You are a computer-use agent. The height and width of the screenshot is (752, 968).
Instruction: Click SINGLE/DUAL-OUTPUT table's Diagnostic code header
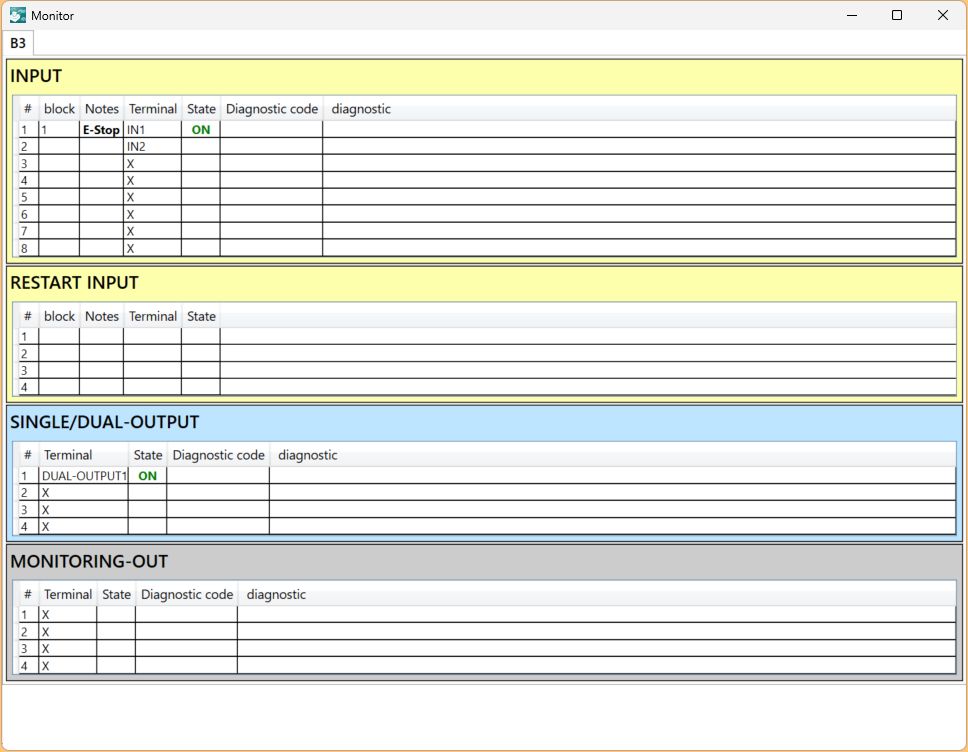(x=219, y=455)
